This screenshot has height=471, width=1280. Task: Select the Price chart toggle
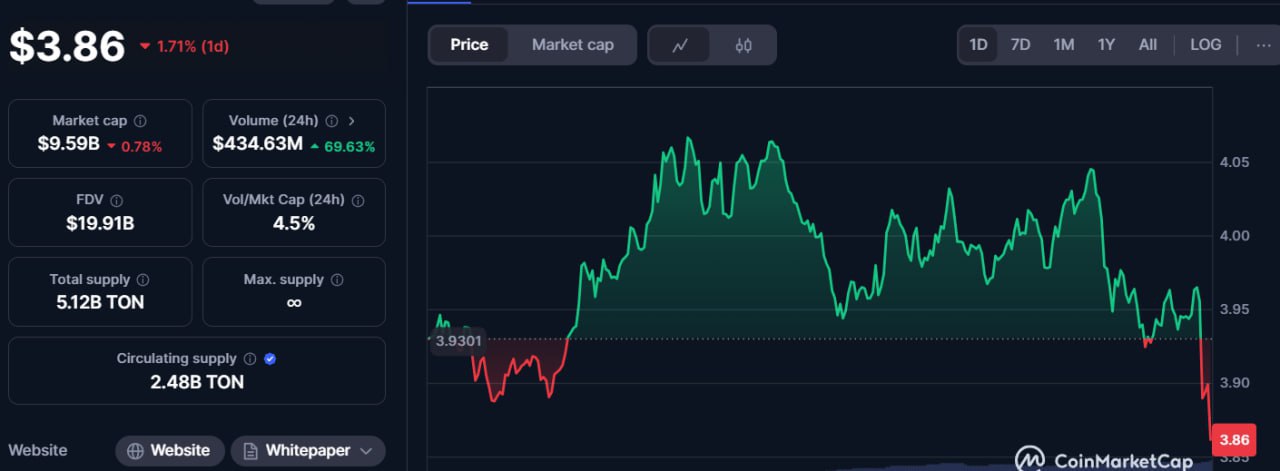[469, 45]
